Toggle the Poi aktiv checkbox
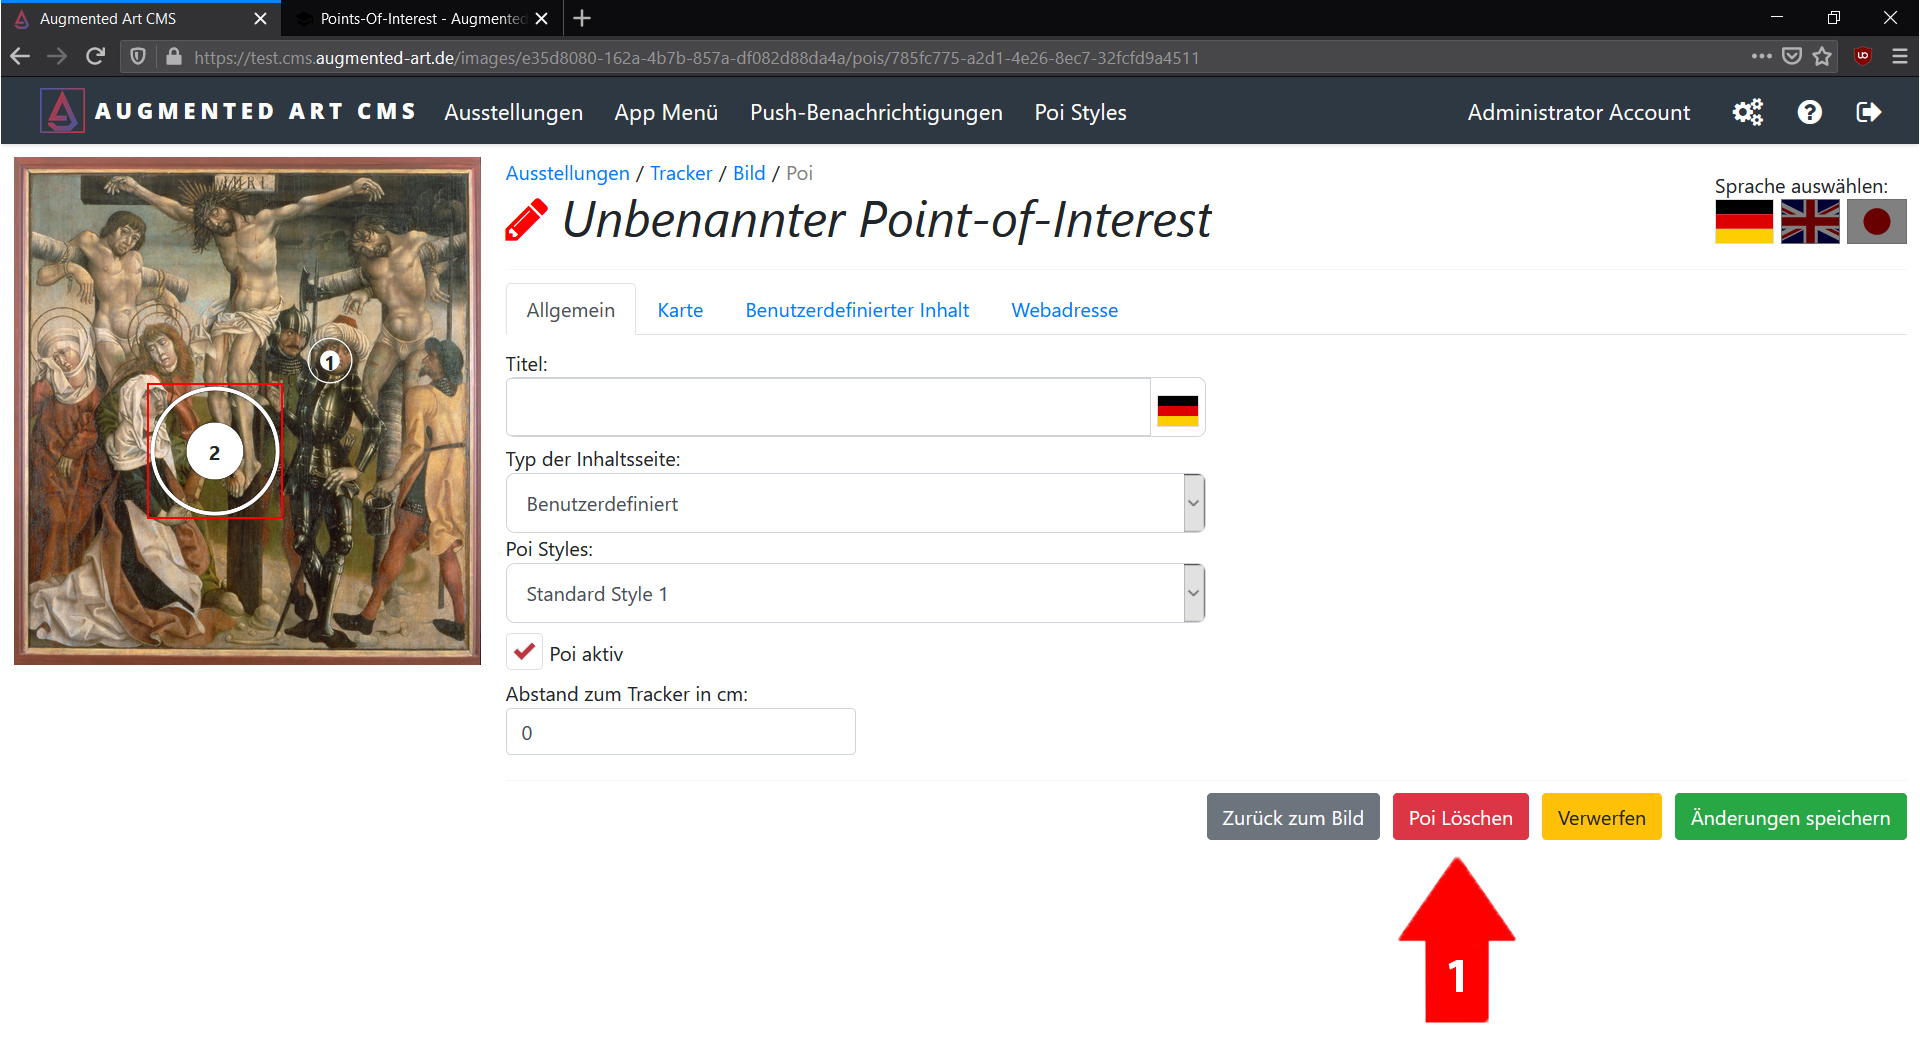Image resolution: width=1920 pixels, height=1042 pixels. coord(524,652)
